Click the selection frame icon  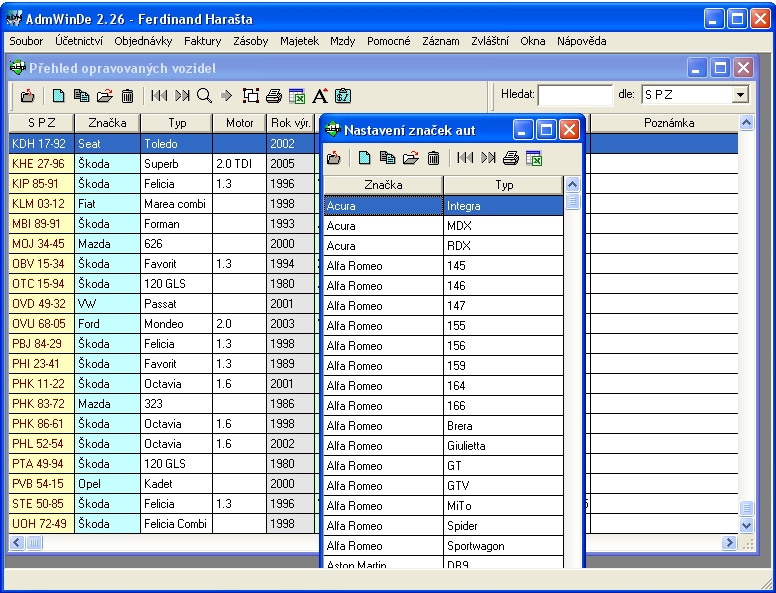(250, 96)
